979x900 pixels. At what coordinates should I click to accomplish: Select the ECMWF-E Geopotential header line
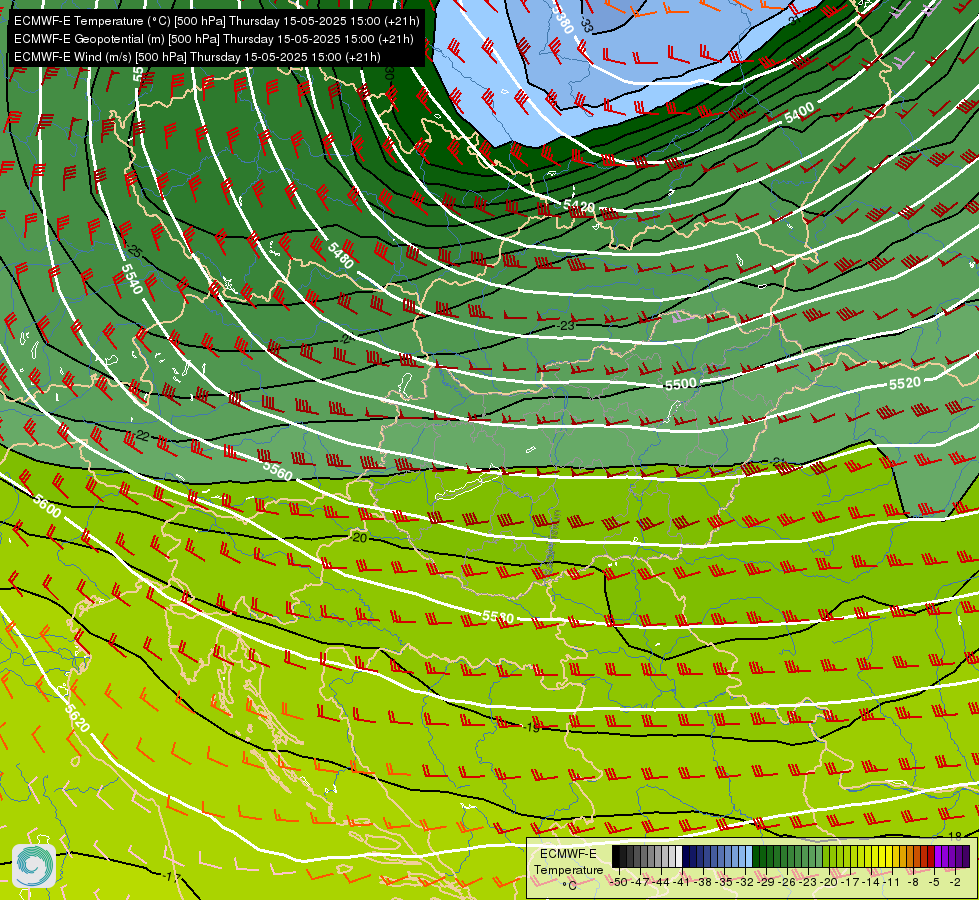pyautogui.click(x=214, y=39)
